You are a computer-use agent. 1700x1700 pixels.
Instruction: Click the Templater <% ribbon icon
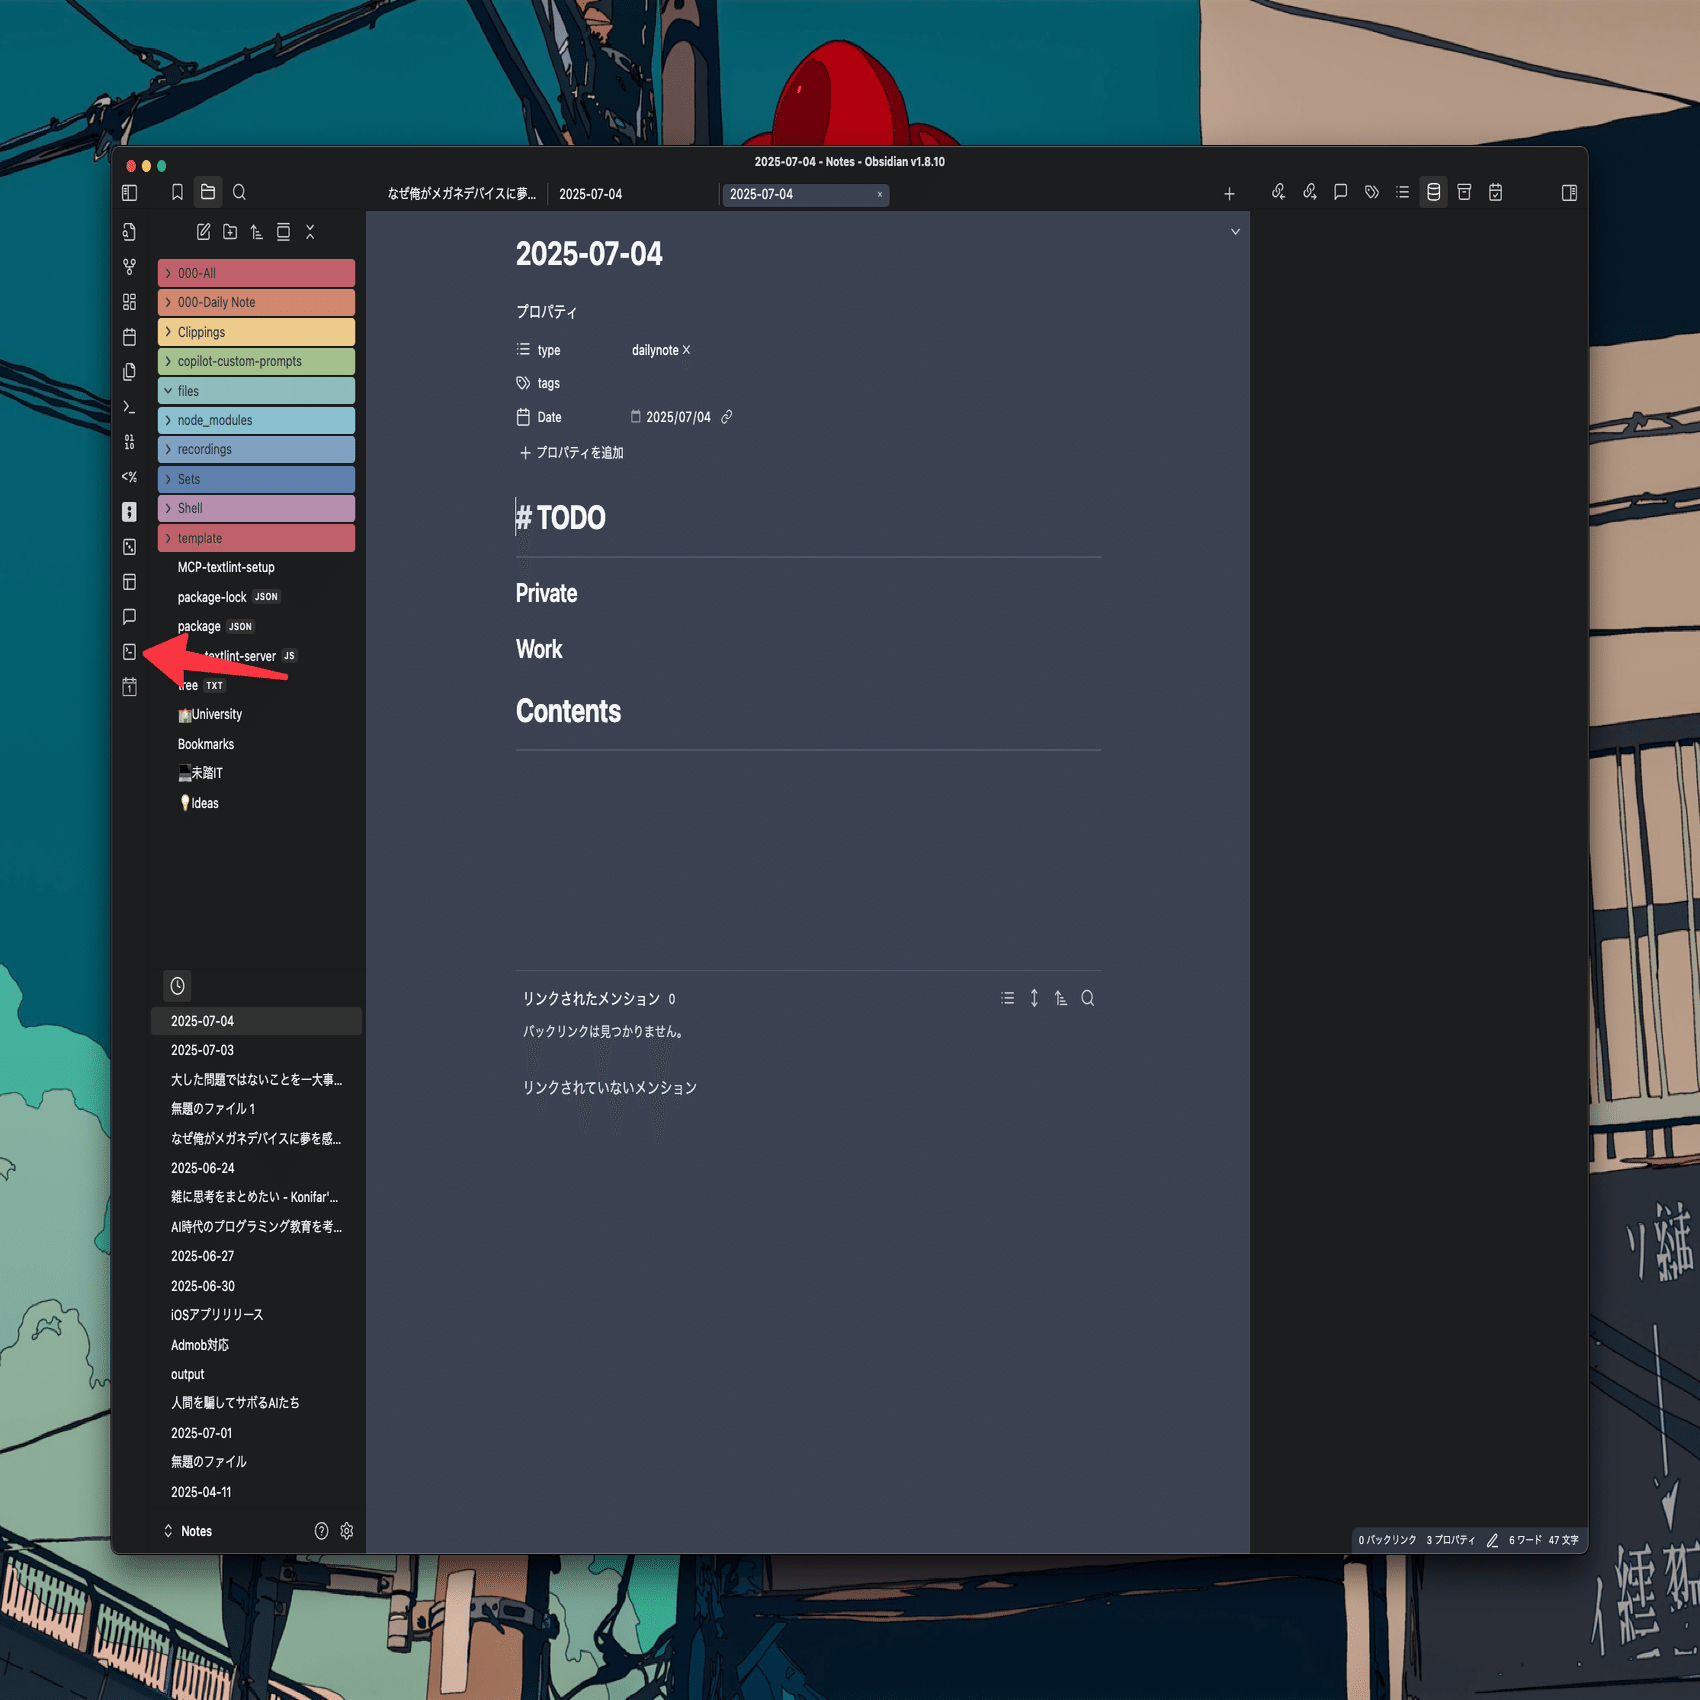129,477
